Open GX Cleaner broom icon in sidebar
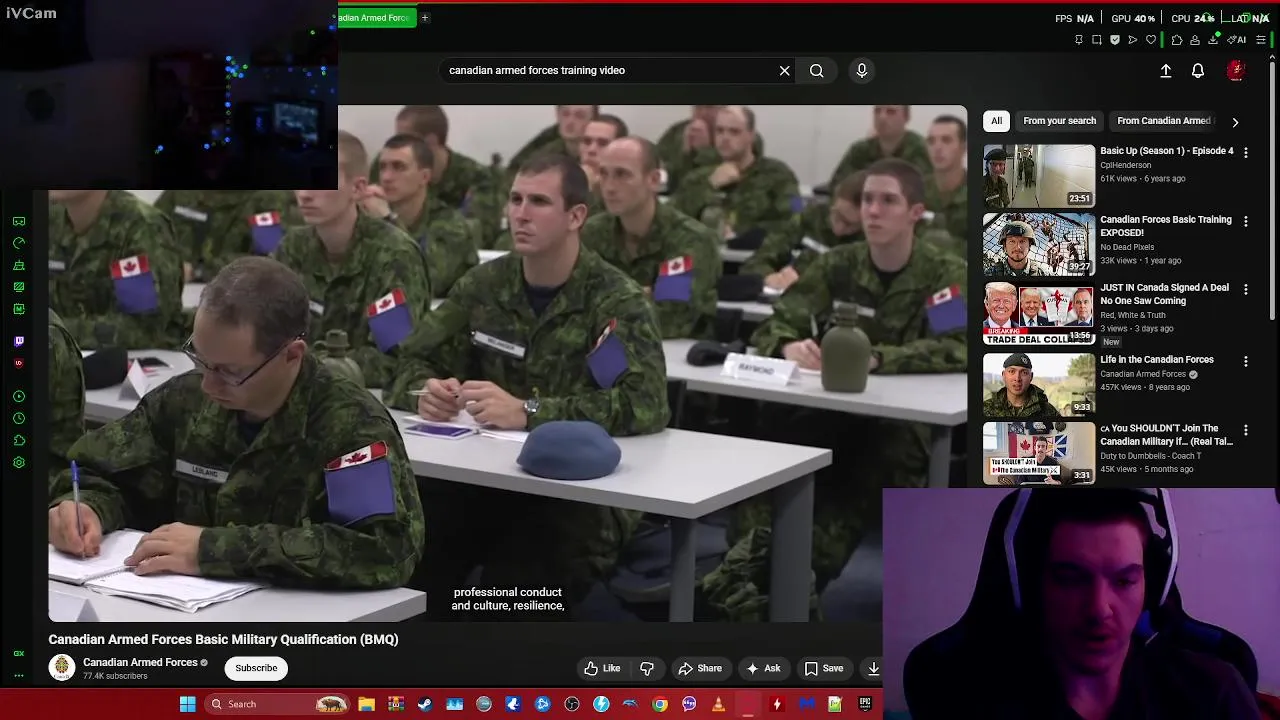Image resolution: width=1280 pixels, height=720 pixels. 19,265
